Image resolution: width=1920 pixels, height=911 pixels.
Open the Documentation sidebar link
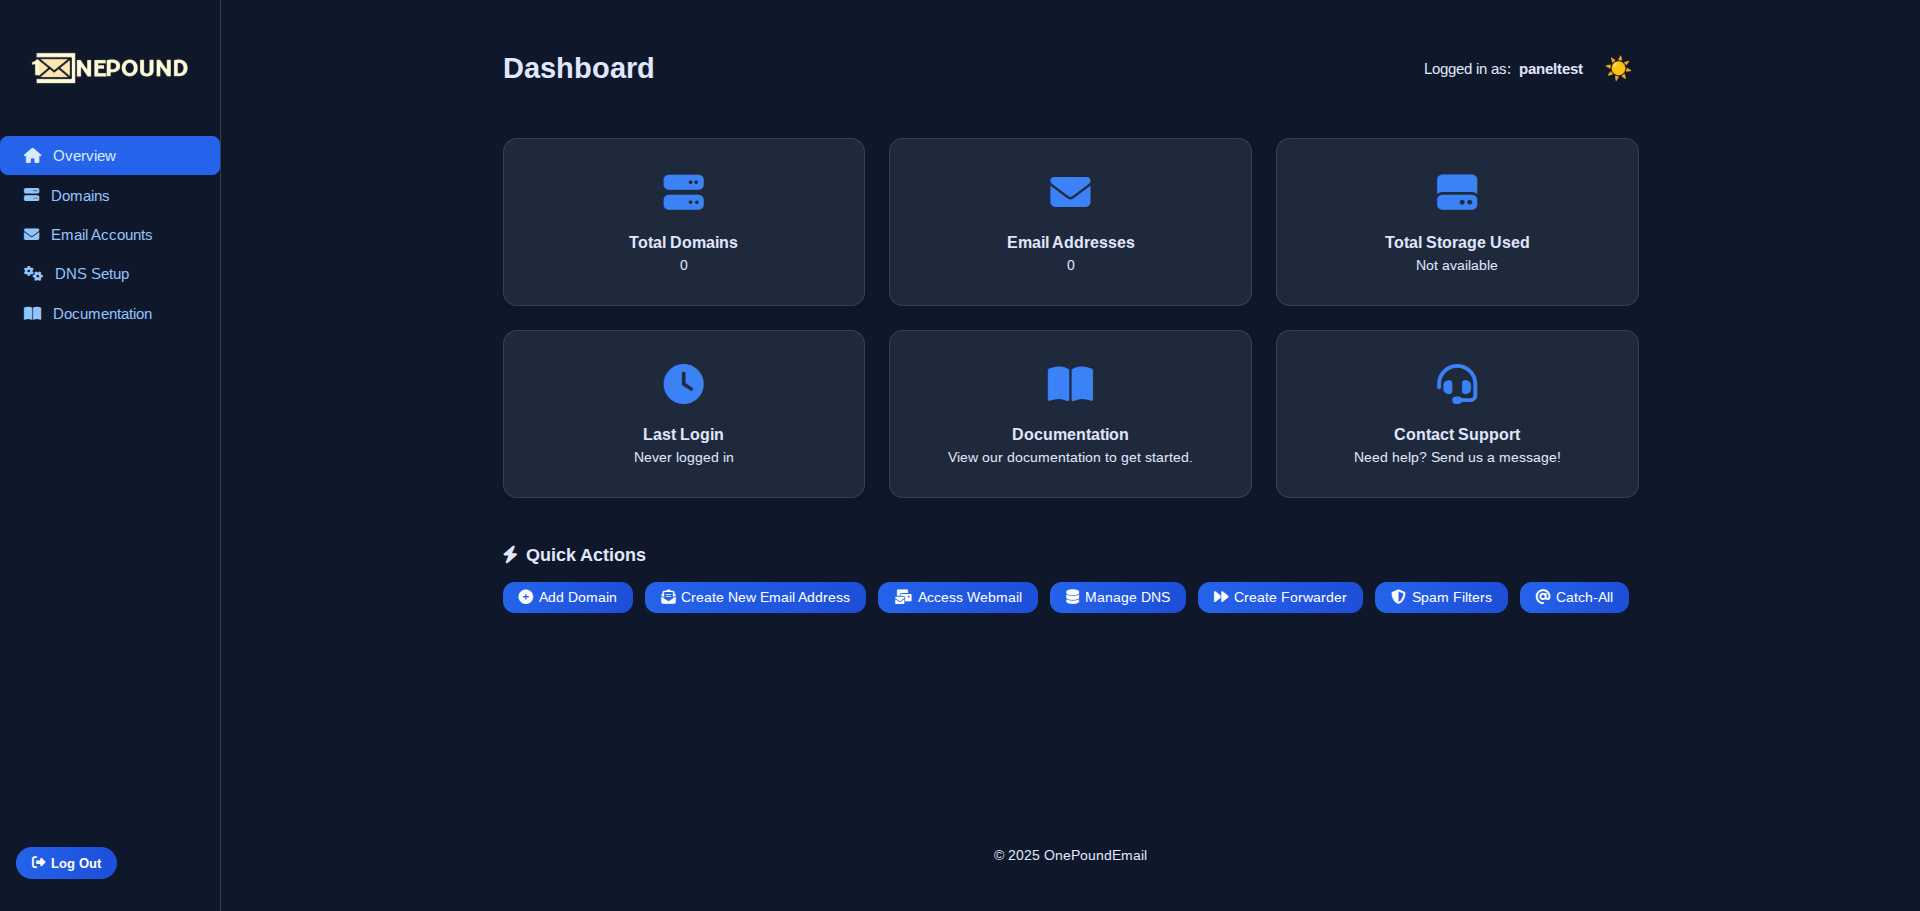(102, 314)
